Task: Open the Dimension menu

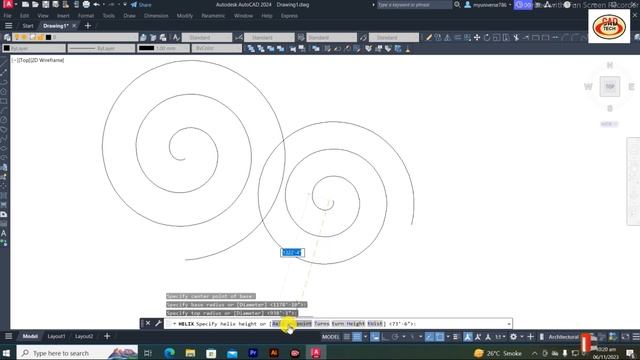Action: pos(156,16)
